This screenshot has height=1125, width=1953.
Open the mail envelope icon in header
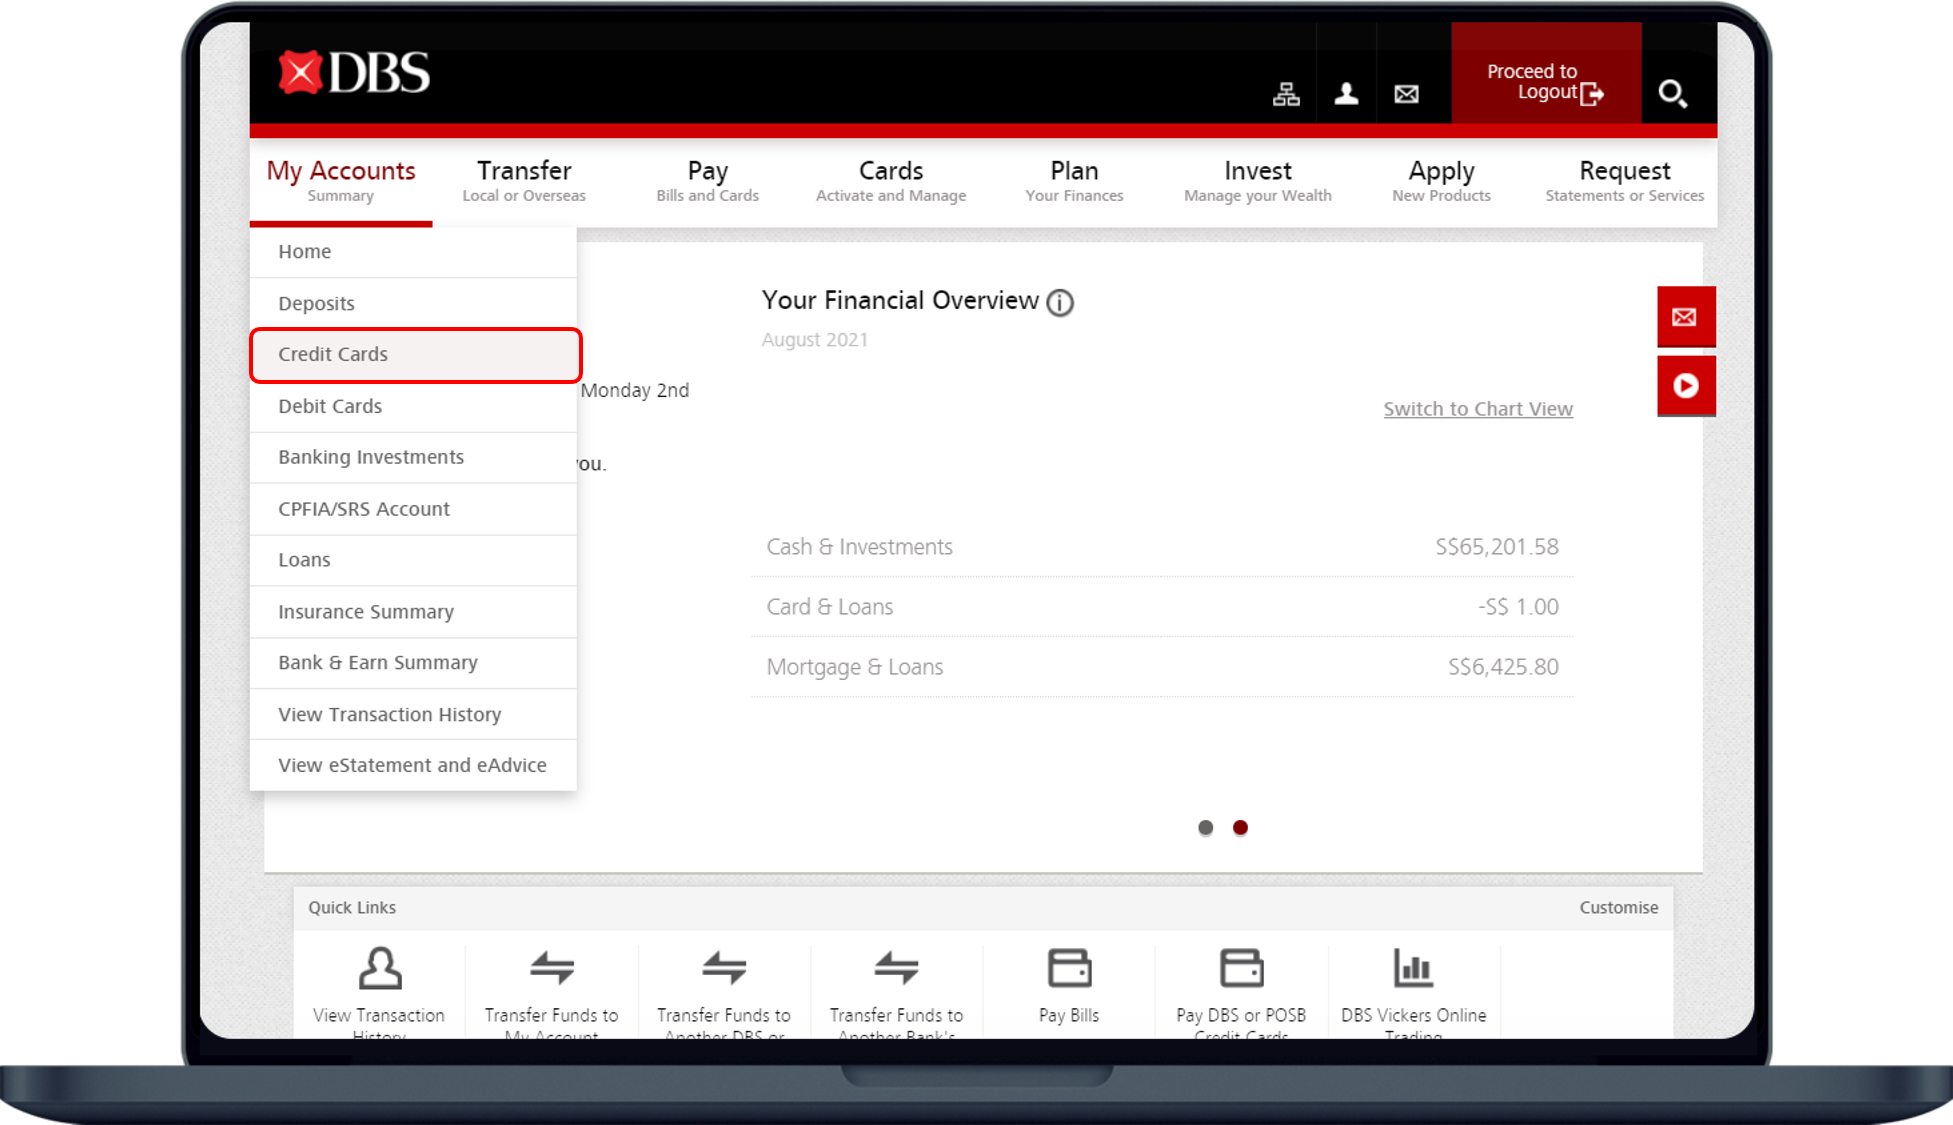1406,94
